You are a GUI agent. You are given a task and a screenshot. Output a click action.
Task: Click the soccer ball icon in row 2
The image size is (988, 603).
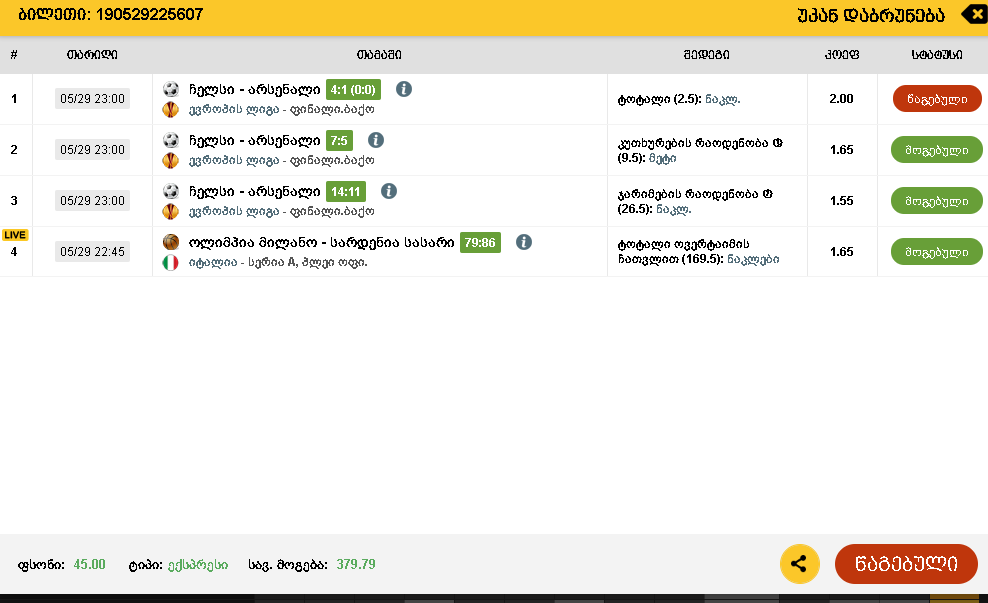(x=171, y=140)
